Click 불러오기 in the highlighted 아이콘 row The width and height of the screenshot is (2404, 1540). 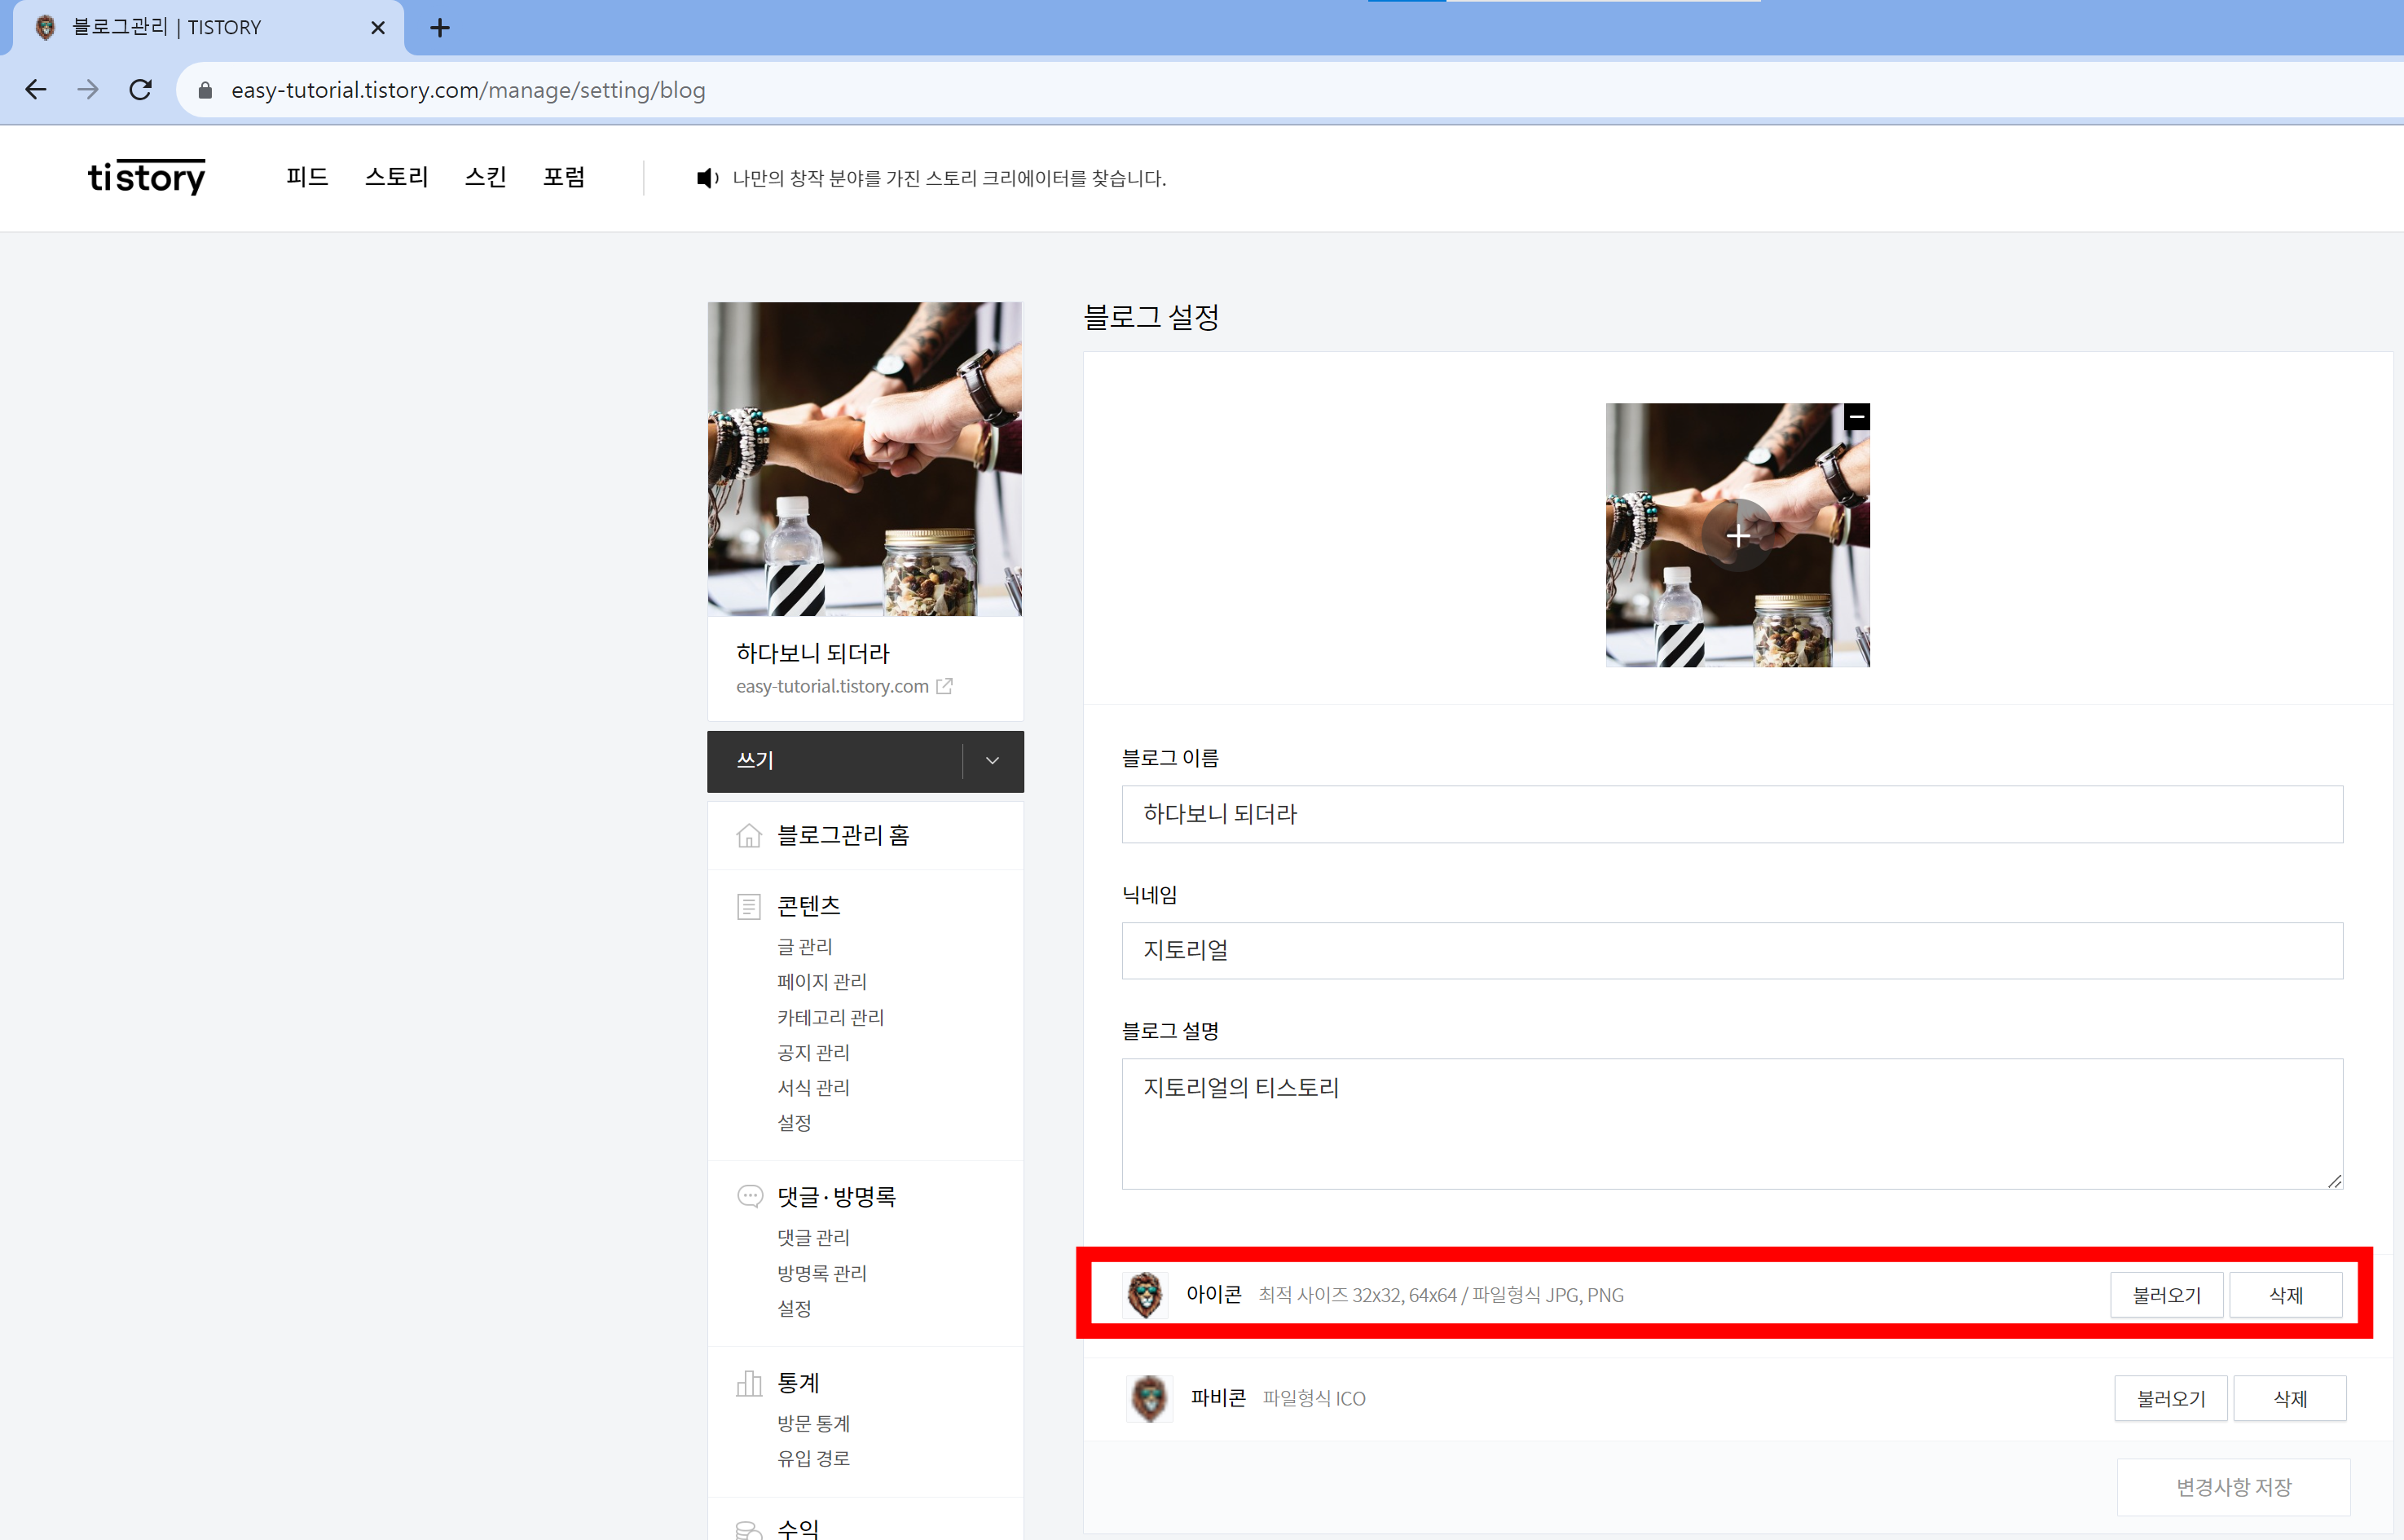point(2166,1294)
